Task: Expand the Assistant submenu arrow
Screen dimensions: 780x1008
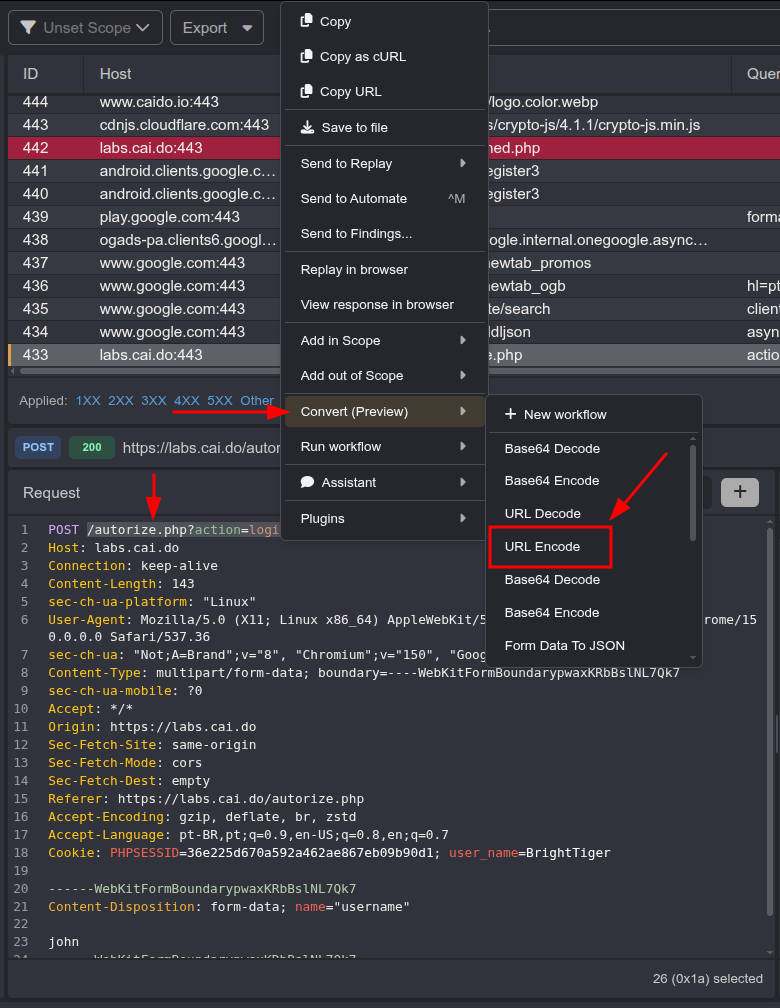Action: 463,482
